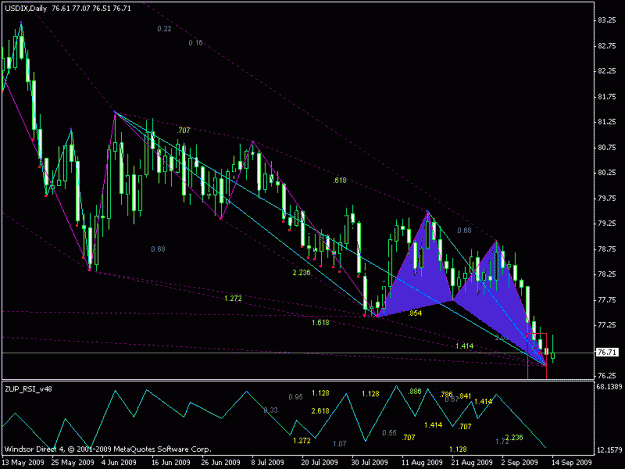Image resolution: width=625 pixels, height=469 pixels.
Task: Click the 13 May 2009 date label
Action: click(23, 462)
